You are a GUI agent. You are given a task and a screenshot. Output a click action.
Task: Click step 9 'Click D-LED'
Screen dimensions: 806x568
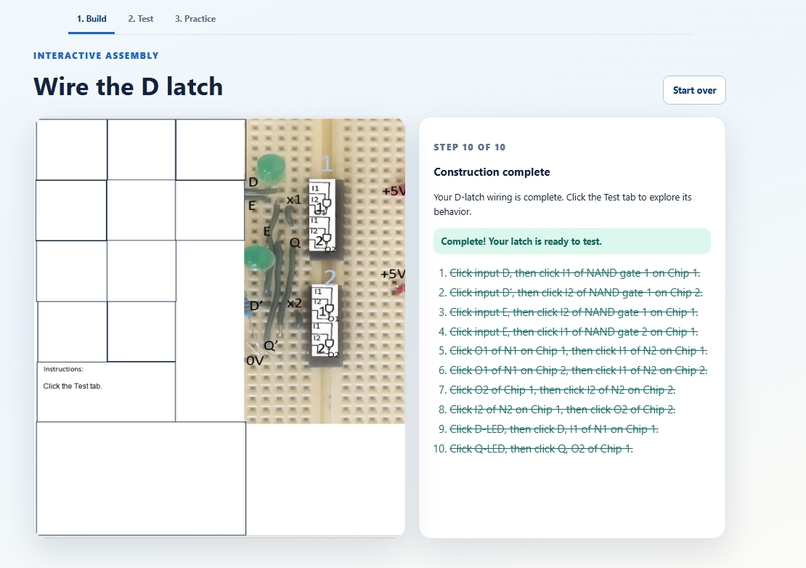click(x=554, y=429)
